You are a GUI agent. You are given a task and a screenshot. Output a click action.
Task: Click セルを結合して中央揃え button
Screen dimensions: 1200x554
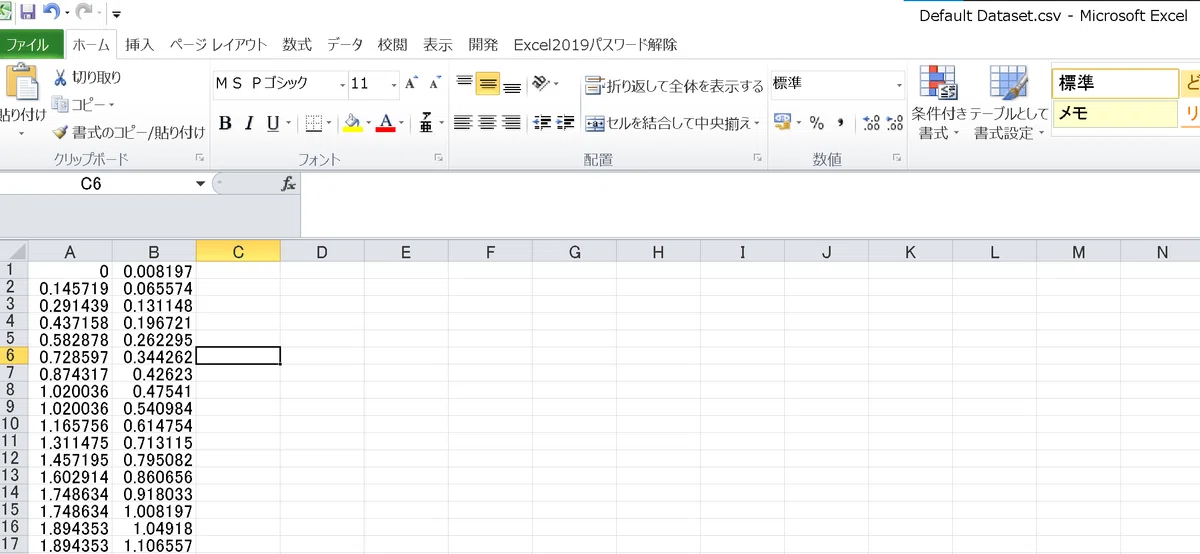671,123
